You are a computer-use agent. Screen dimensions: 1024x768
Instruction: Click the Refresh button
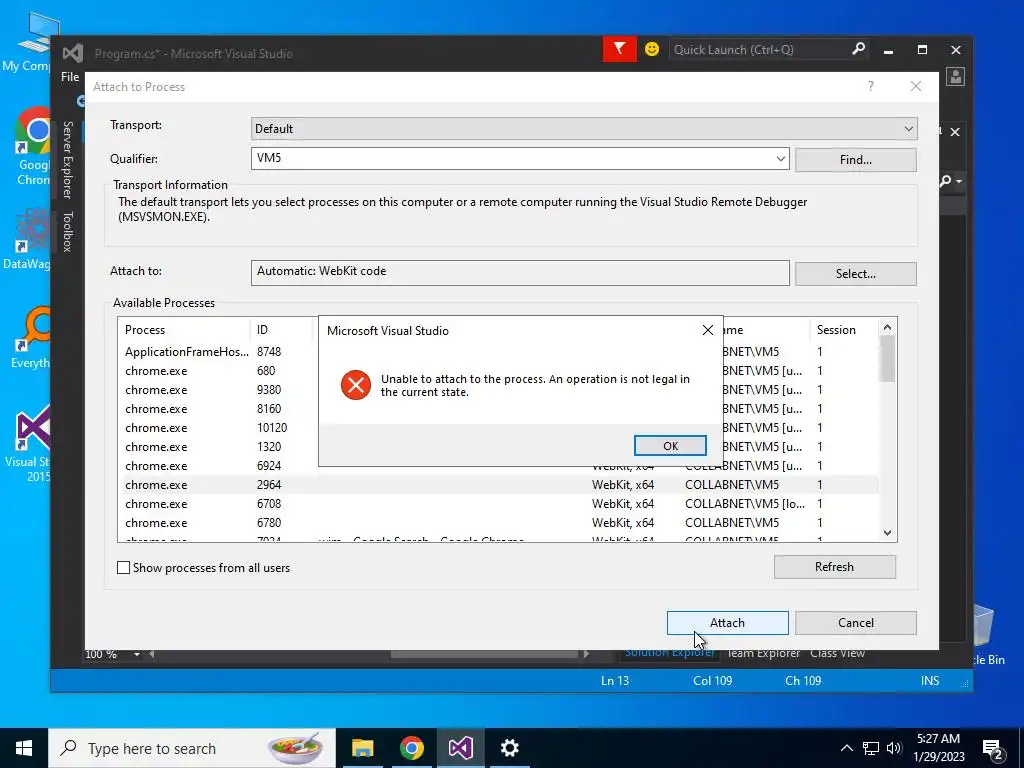834,567
